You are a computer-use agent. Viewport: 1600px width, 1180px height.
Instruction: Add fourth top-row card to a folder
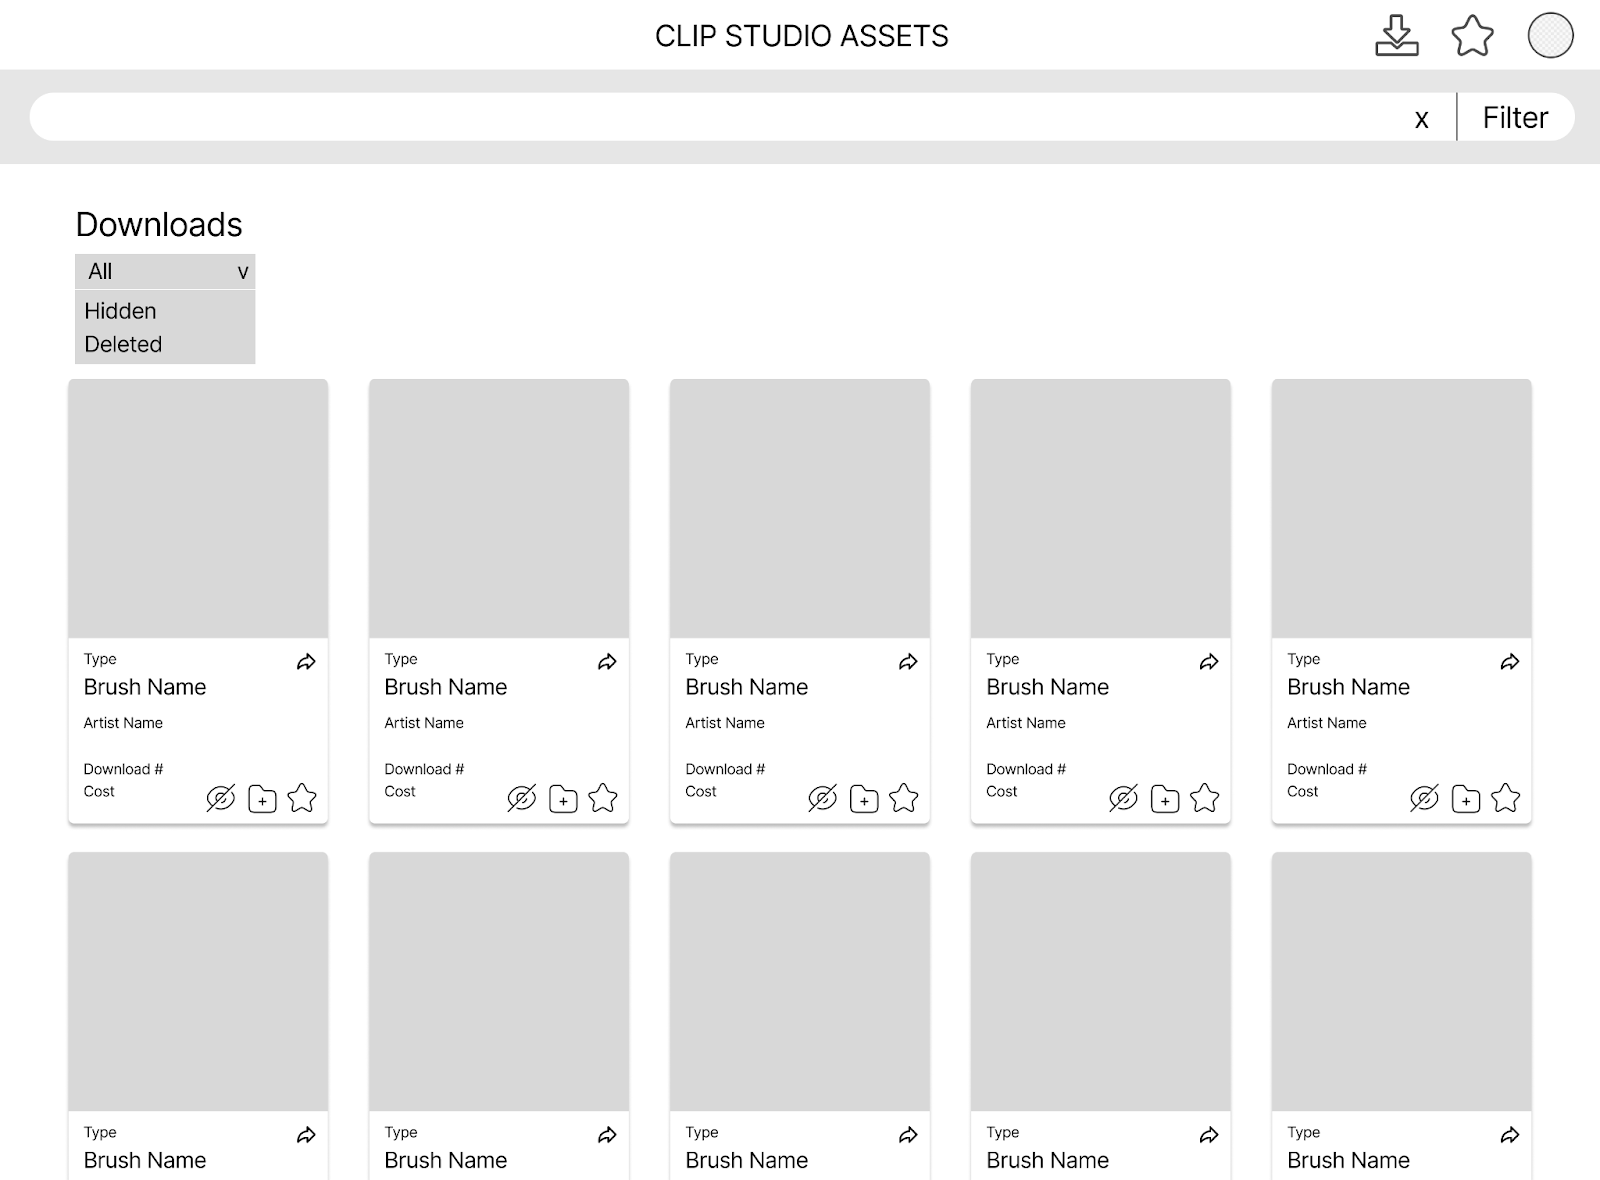coord(1165,799)
